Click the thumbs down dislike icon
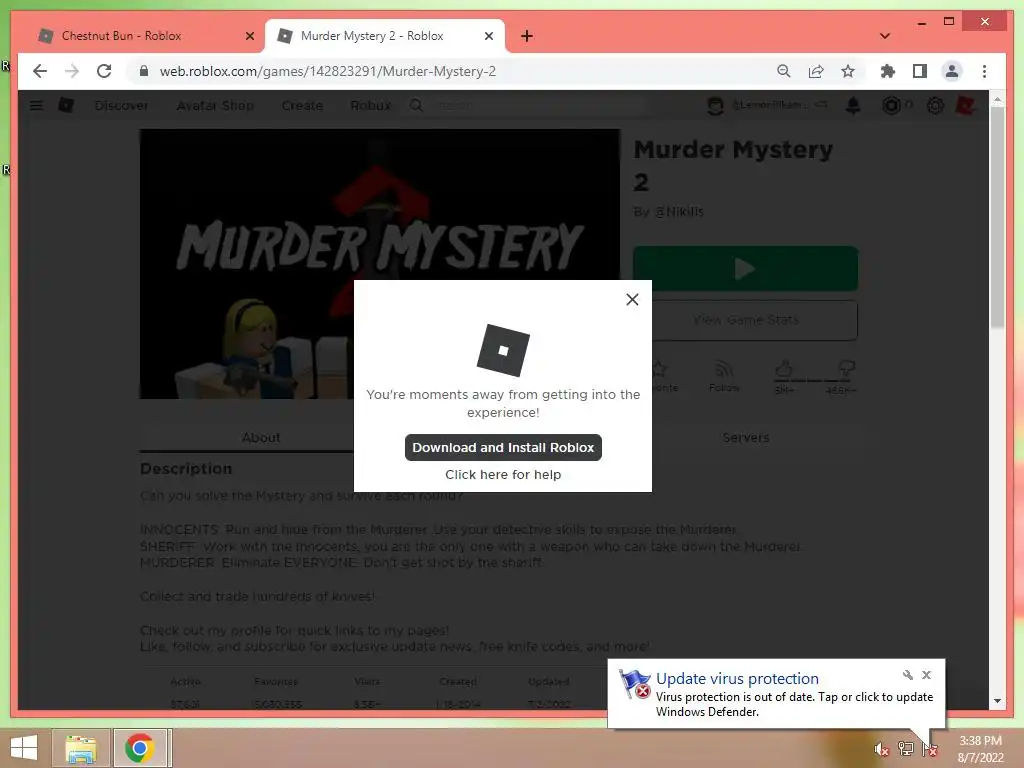1024x768 pixels. (x=845, y=369)
